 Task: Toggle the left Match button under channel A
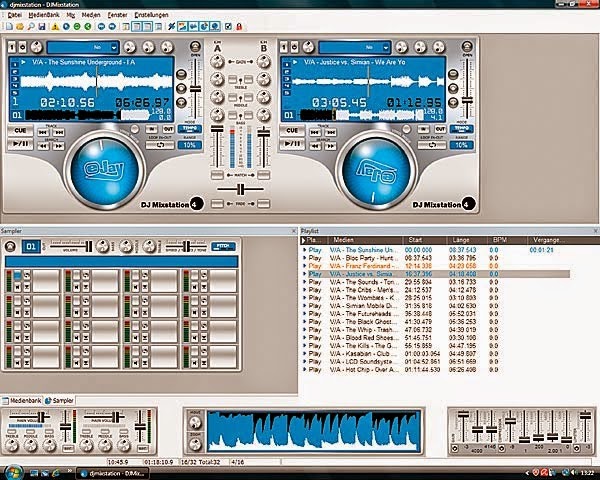[217, 175]
